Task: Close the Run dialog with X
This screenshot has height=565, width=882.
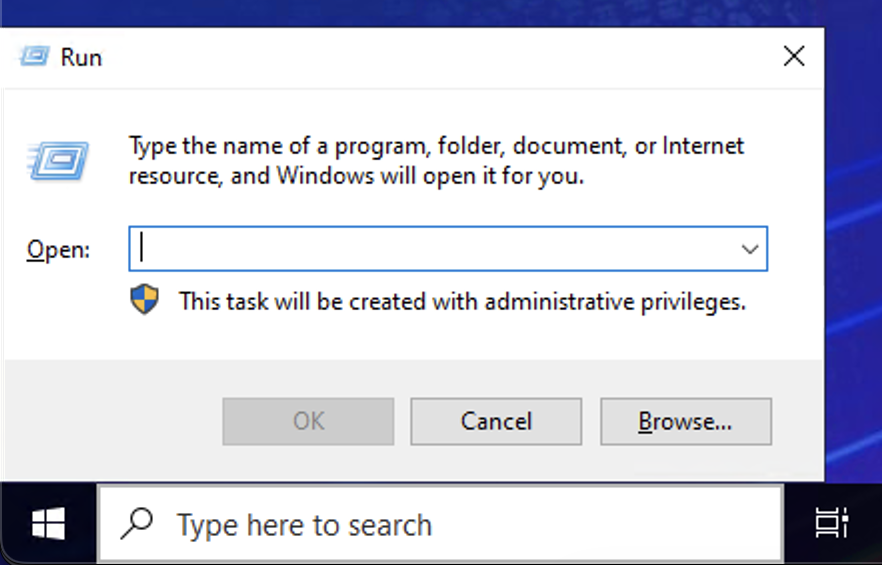Action: (793, 56)
